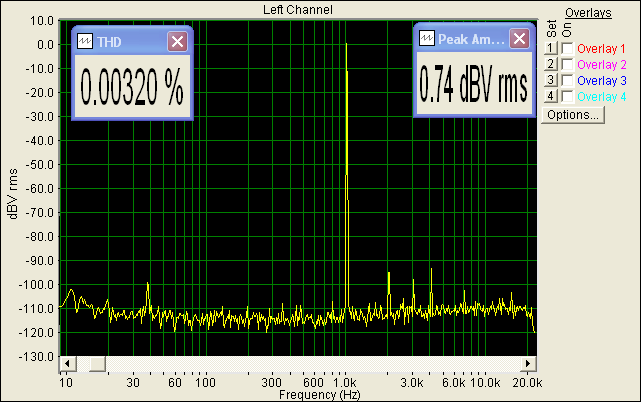Click the red Overlay 1 label
The height and width of the screenshot is (402, 641).
pos(601,49)
